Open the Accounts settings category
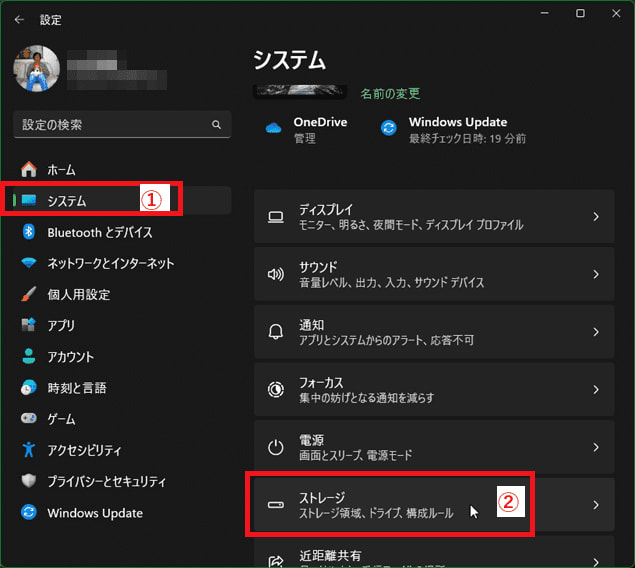The image size is (635, 568). point(70,357)
